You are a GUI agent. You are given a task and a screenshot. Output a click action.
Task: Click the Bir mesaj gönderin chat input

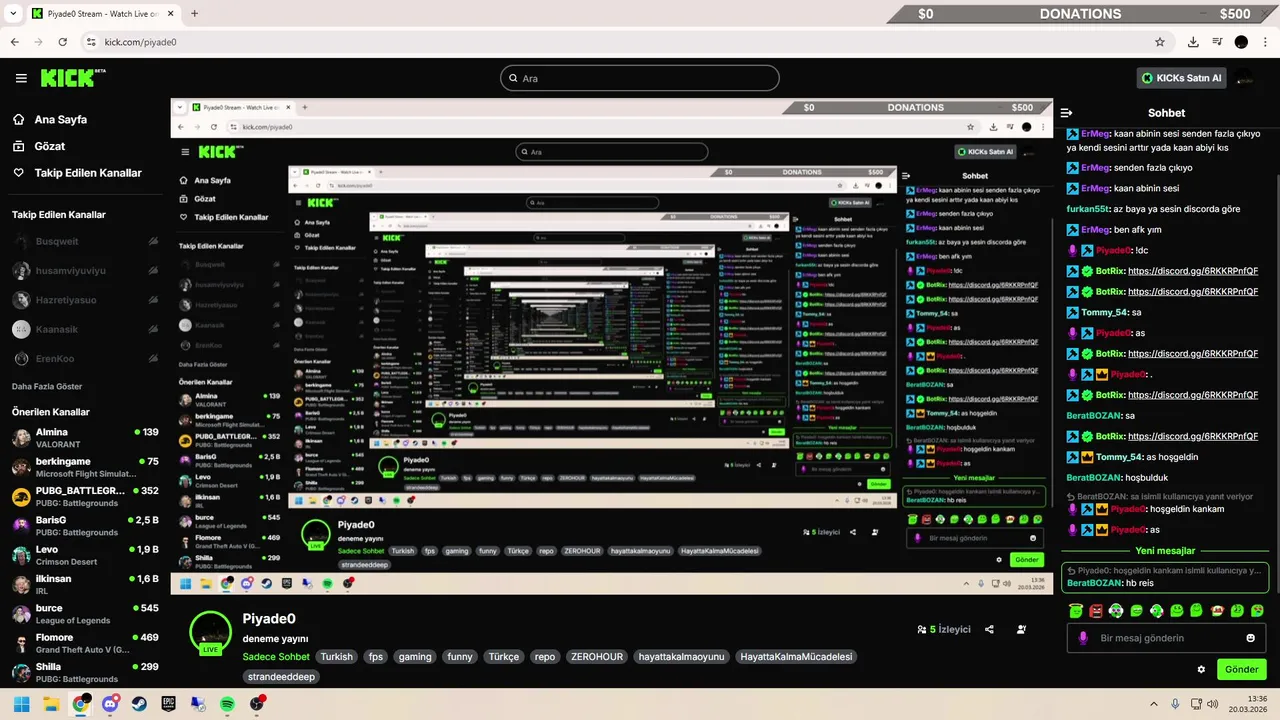(x=1166, y=638)
